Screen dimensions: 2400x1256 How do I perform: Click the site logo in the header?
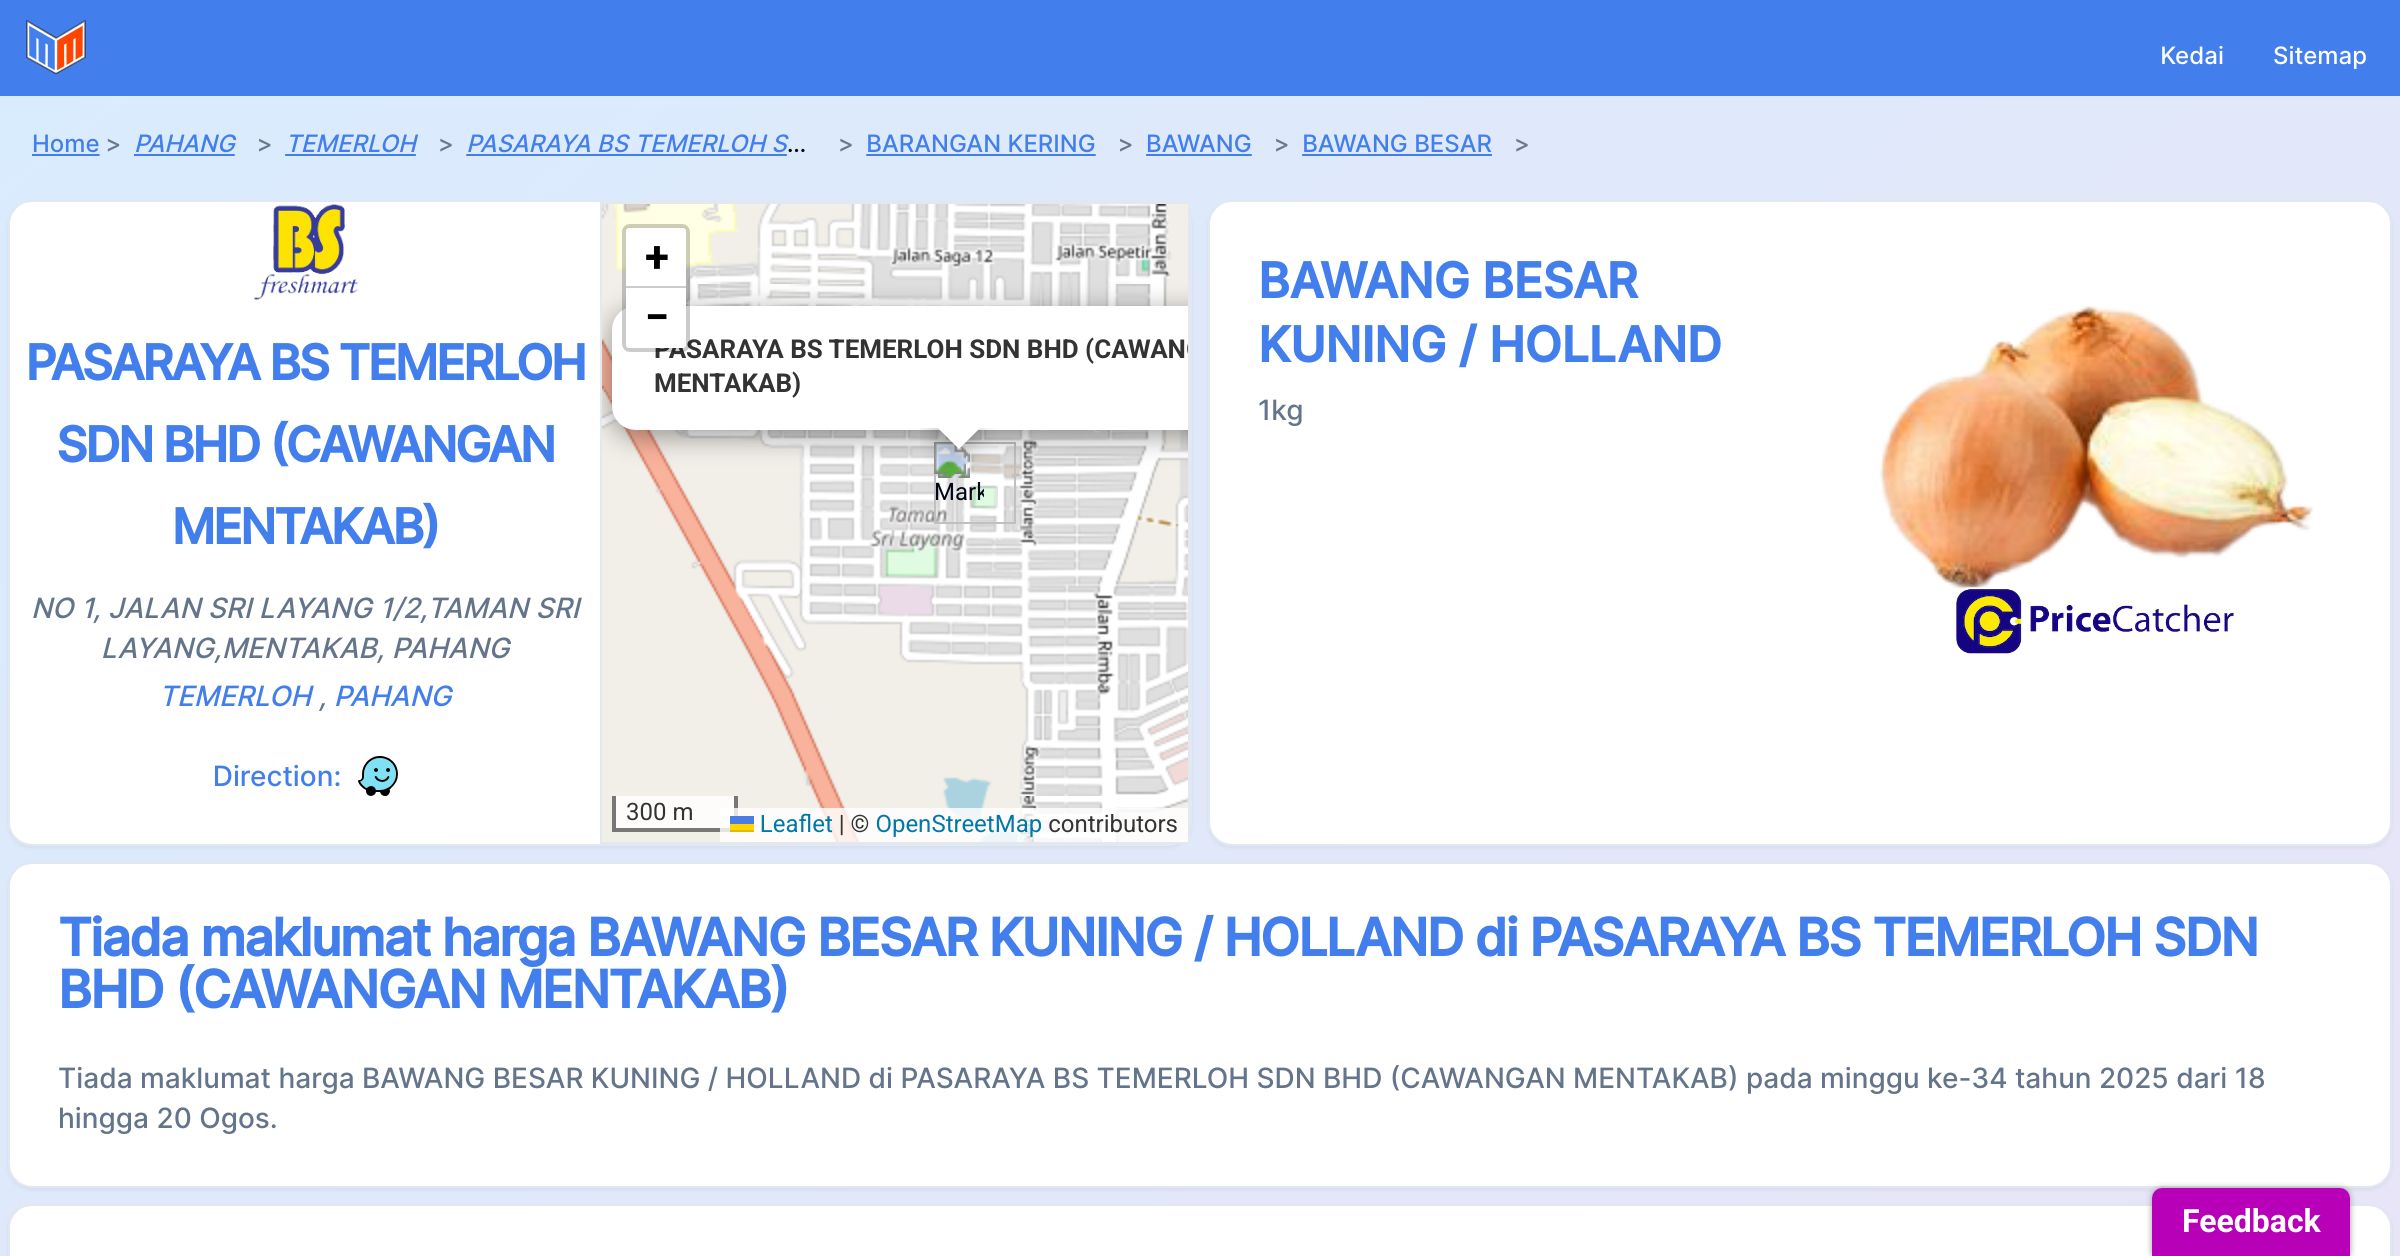pyautogui.click(x=56, y=47)
